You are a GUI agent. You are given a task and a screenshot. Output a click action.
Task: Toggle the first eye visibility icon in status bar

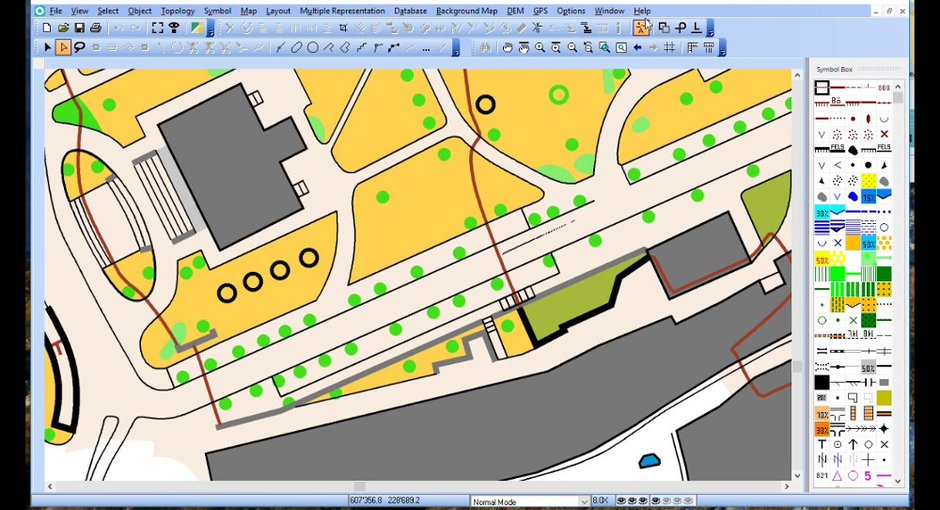622,500
